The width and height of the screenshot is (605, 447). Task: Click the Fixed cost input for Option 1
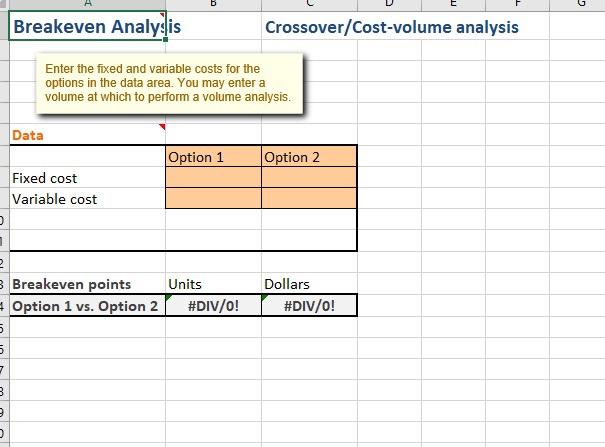213,177
